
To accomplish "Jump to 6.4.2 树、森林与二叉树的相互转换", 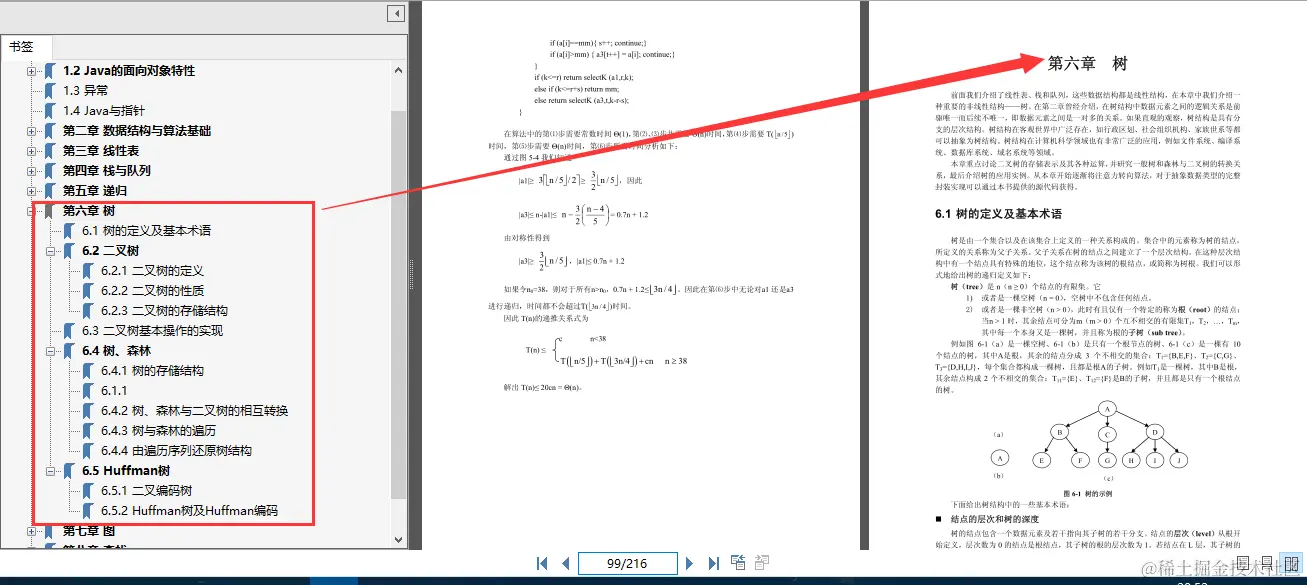I will click(195, 411).
